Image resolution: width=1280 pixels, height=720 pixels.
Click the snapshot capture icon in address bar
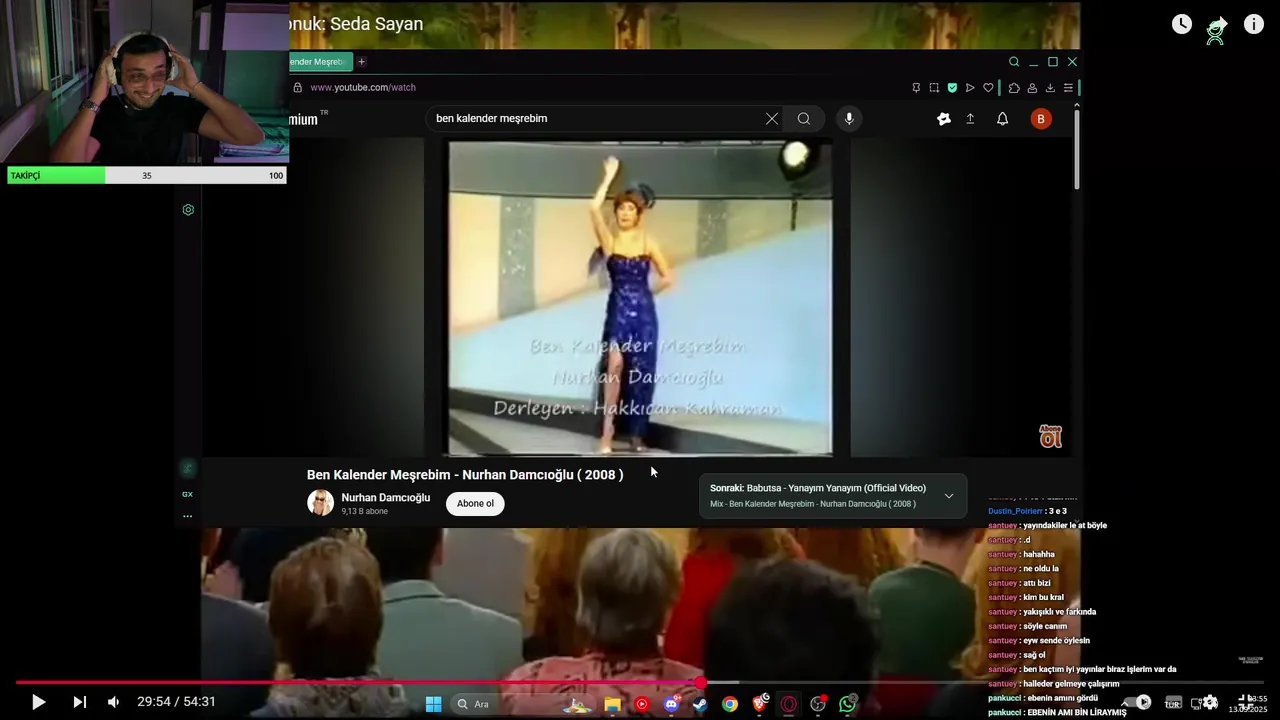(934, 88)
